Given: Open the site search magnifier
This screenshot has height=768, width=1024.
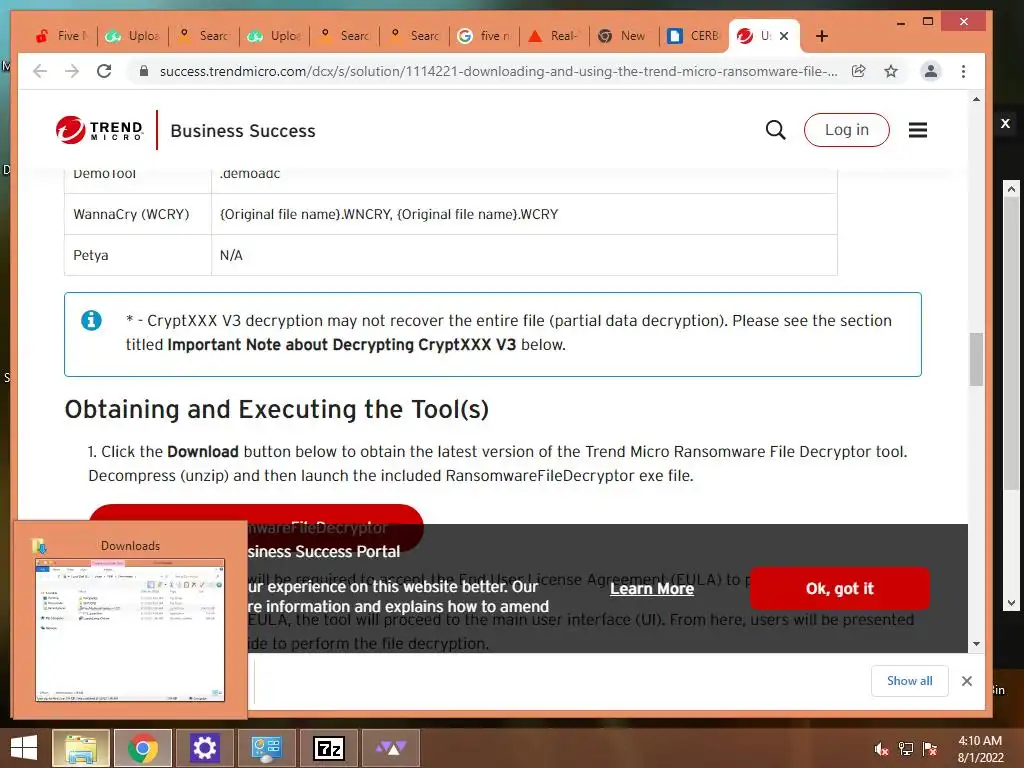Looking at the screenshot, I should tap(775, 130).
